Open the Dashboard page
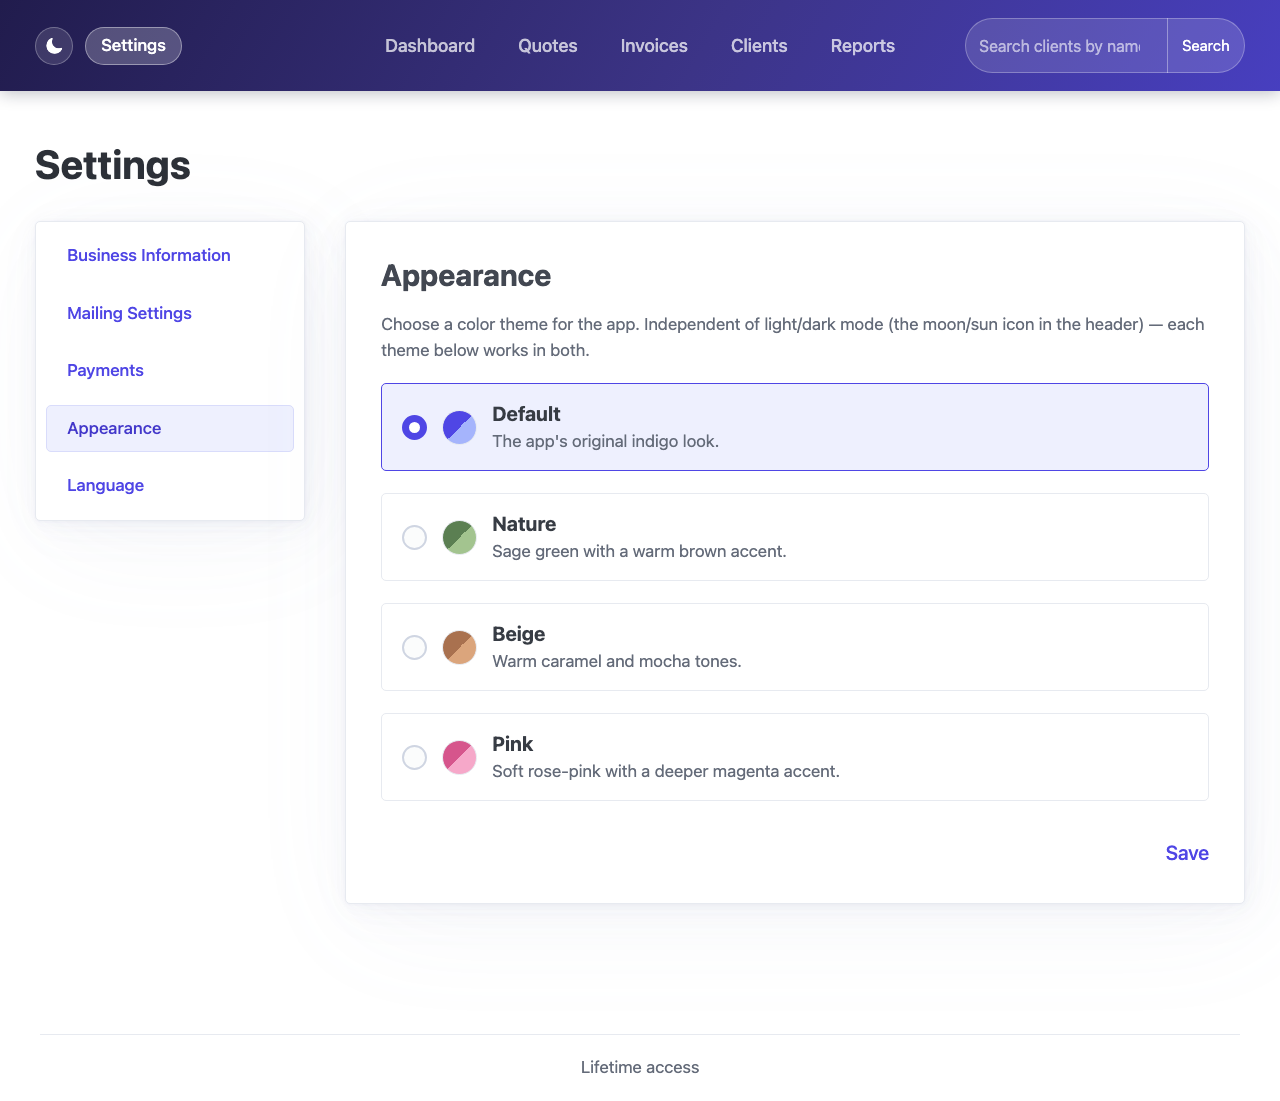This screenshot has height=1101, width=1280. [x=430, y=46]
